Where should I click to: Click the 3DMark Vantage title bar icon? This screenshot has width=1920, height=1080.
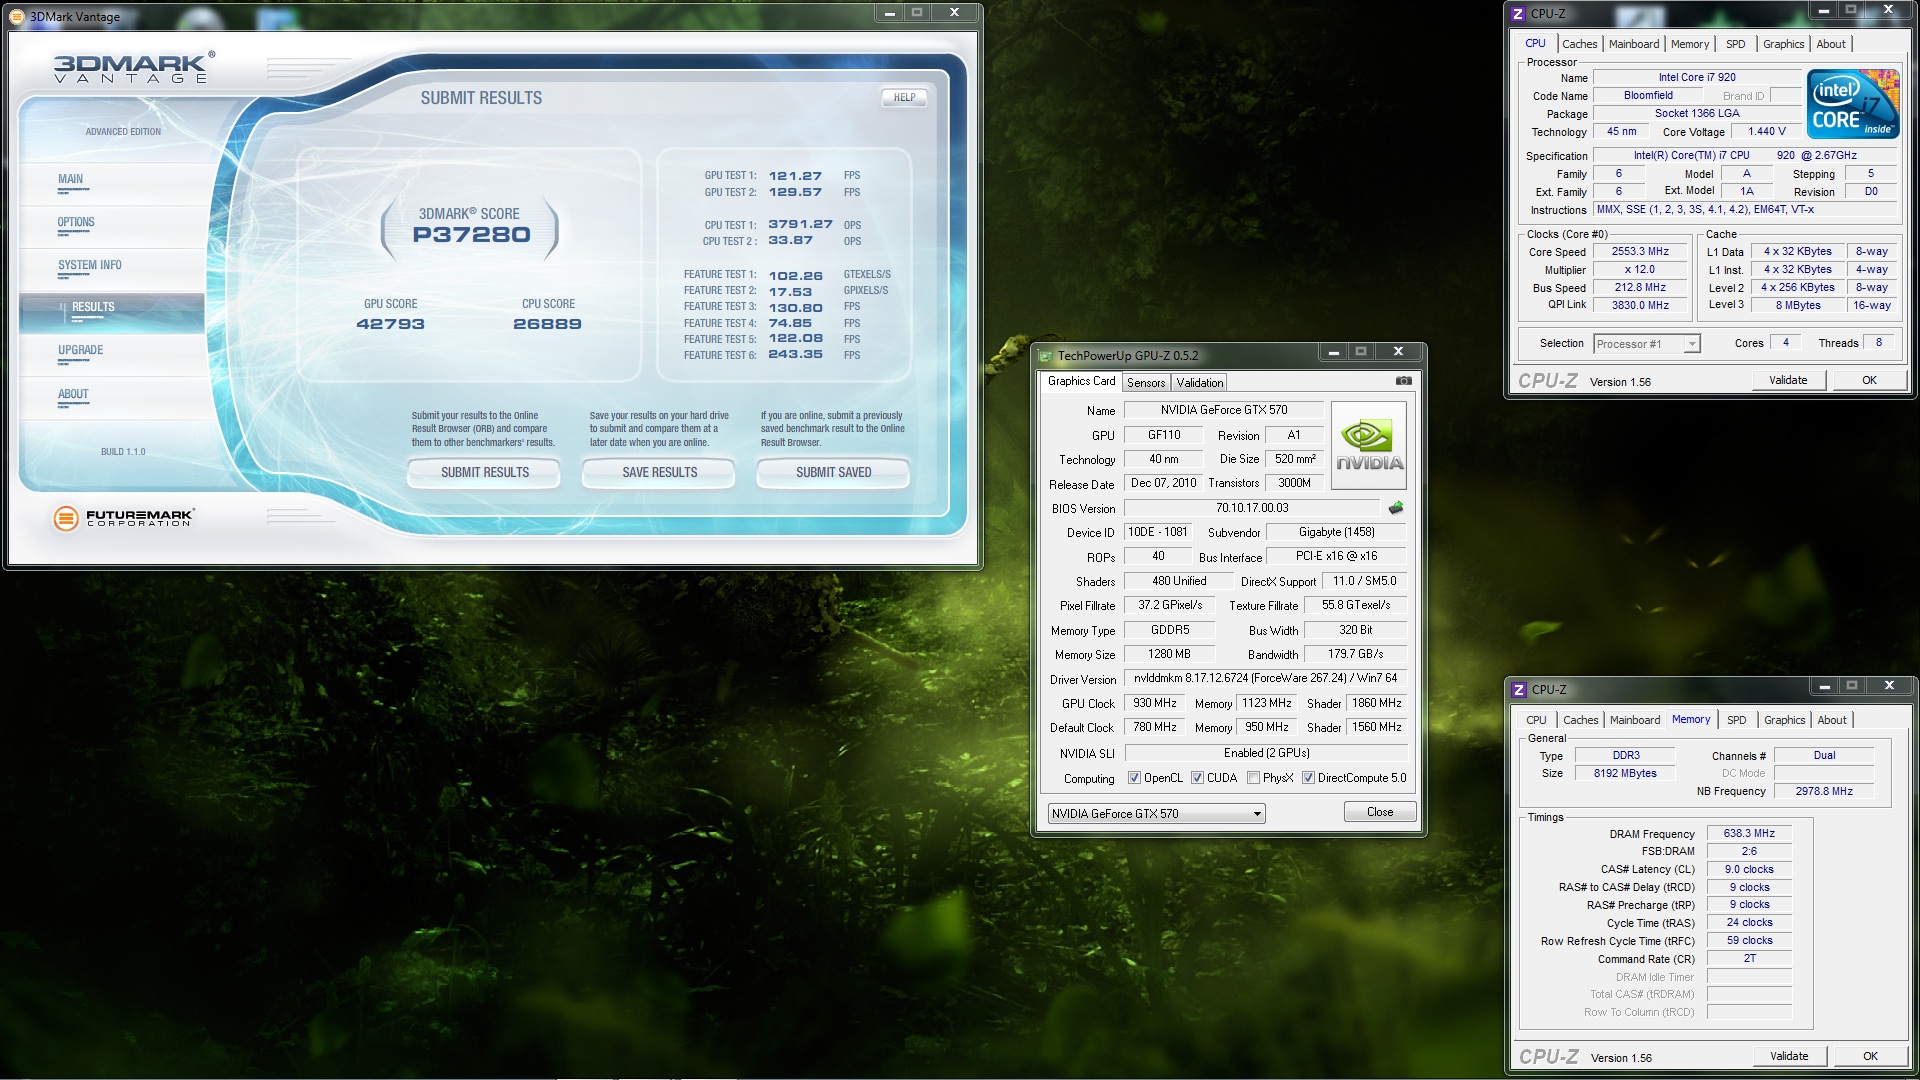[x=18, y=16]
